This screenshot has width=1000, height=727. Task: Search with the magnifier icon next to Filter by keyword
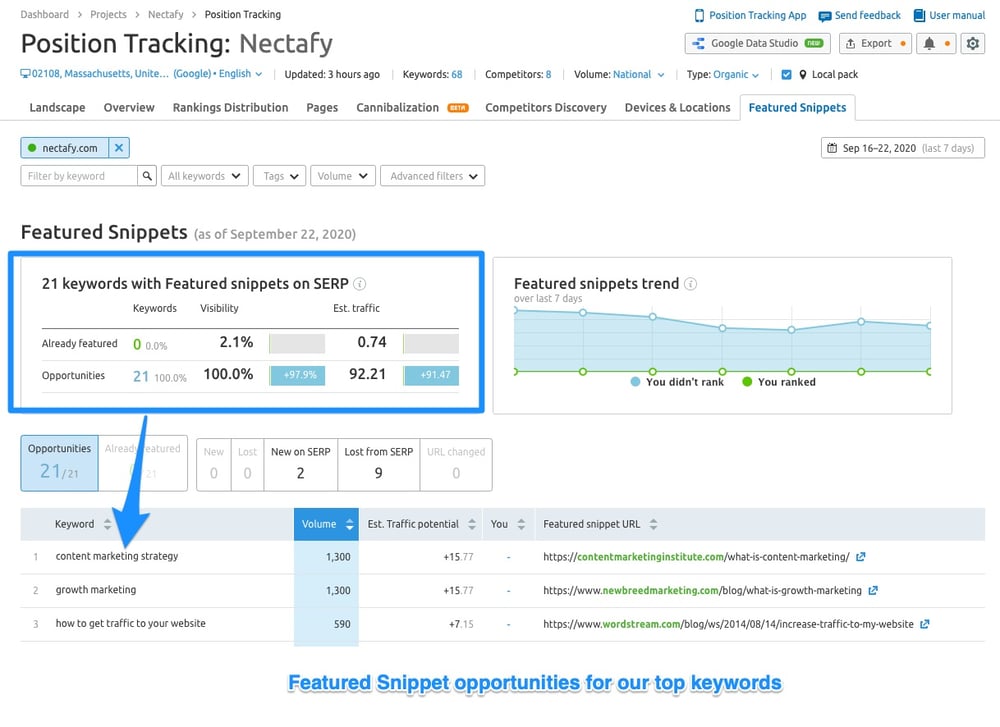pyautogui.click(x=147, y=176)
